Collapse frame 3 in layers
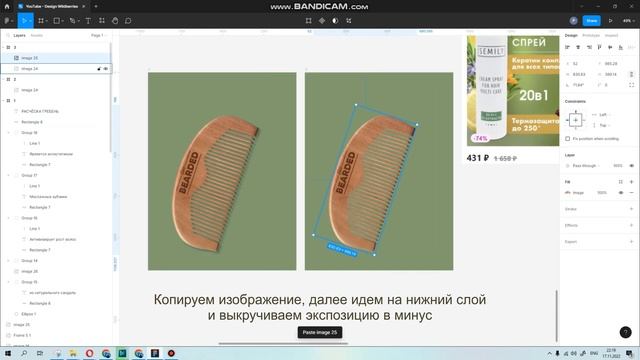Screen dimensions: 640x360 point(3,47)
